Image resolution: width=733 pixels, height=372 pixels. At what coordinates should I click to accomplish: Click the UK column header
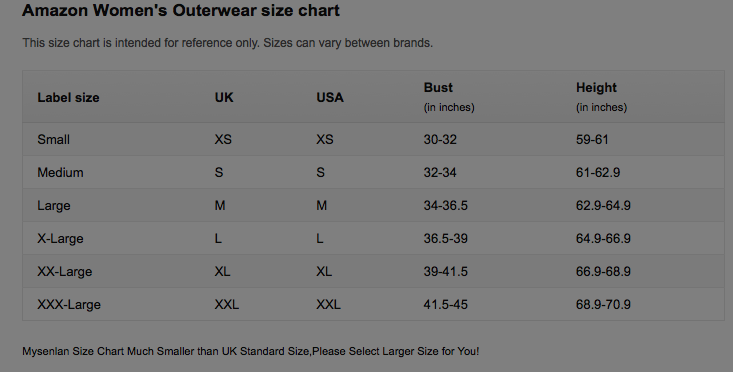point(224,98)
